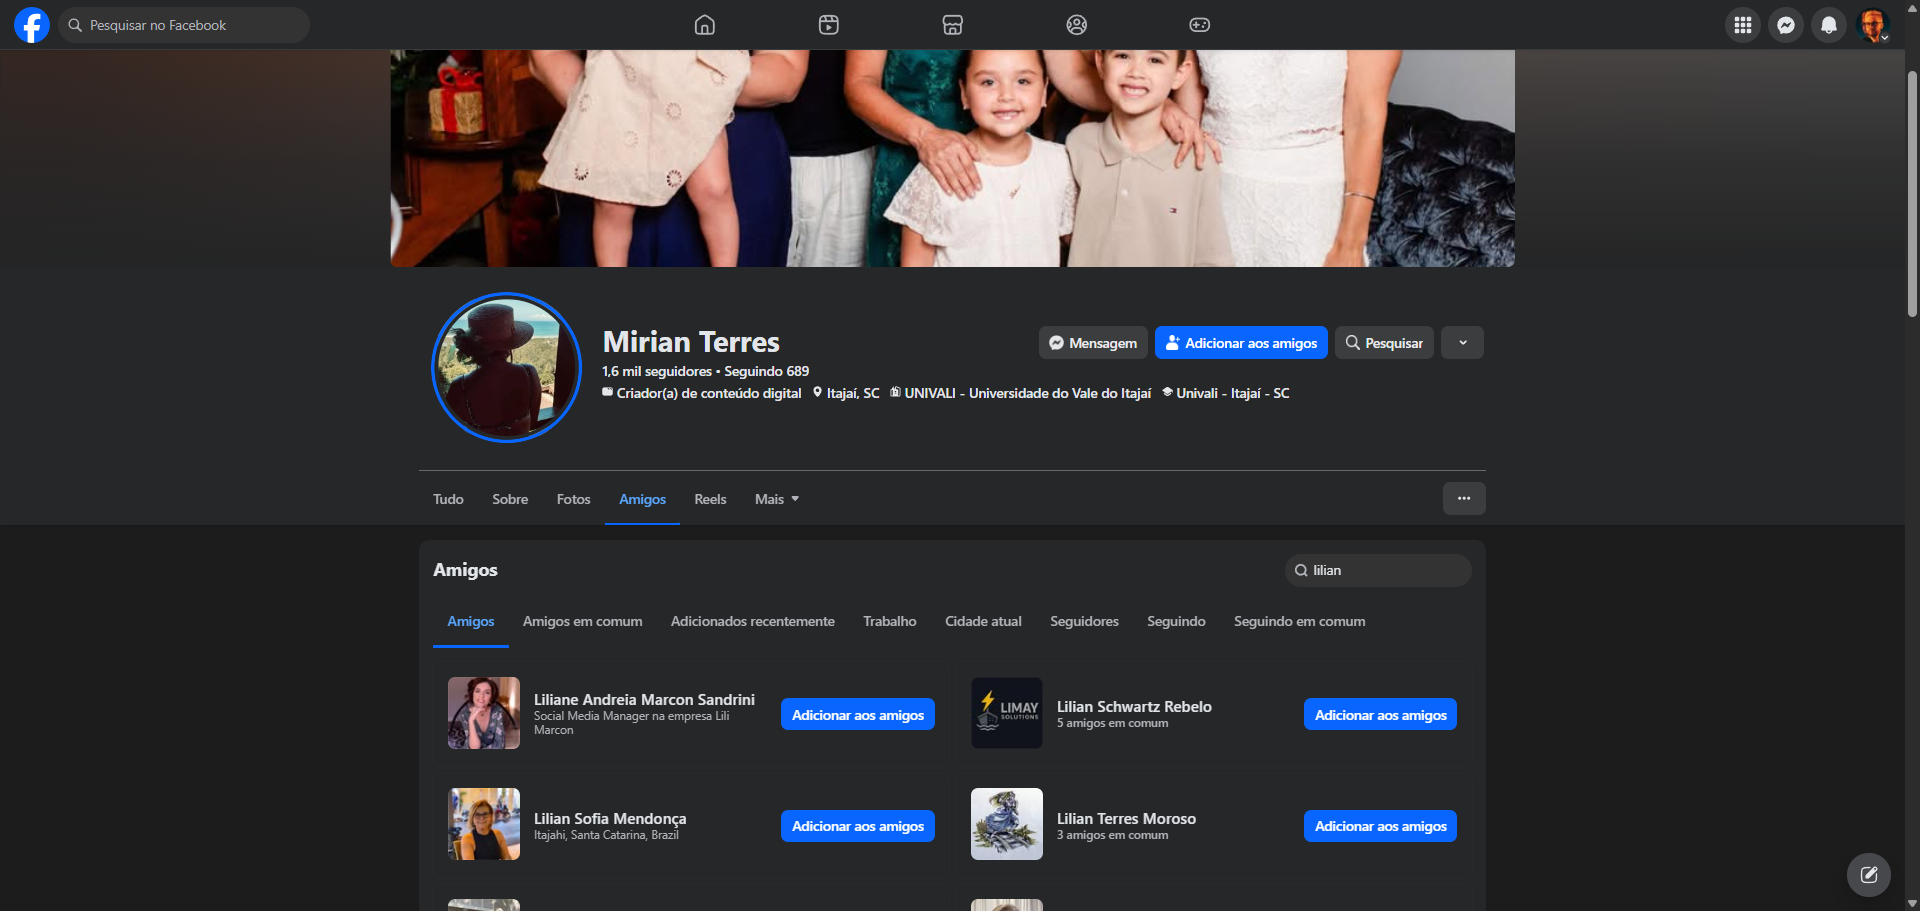Click the 3 amigos em comum link
Image resolution: width=1920 pixels, height=911 pixels.
coord(1112,836)
